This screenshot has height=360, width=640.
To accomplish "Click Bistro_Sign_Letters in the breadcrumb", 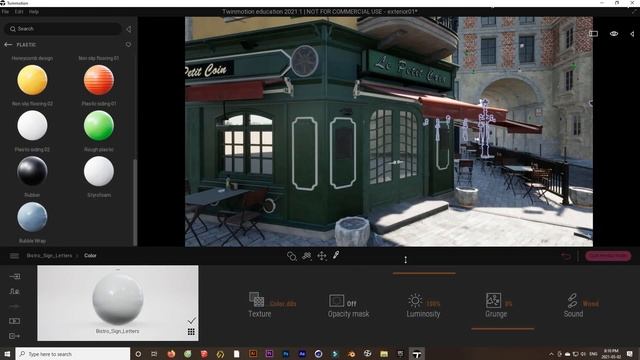I will 49,256.
